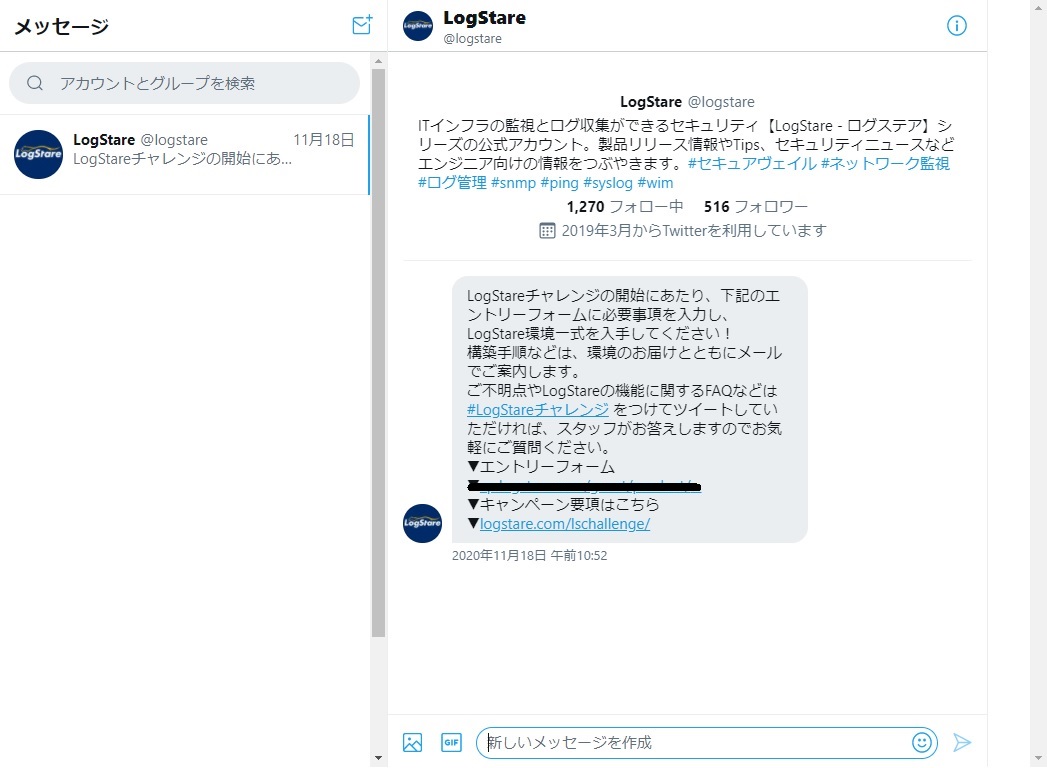Screen dimensions: 1047x768
Task: Open the #wim hashtag
Action: [655, 182]
